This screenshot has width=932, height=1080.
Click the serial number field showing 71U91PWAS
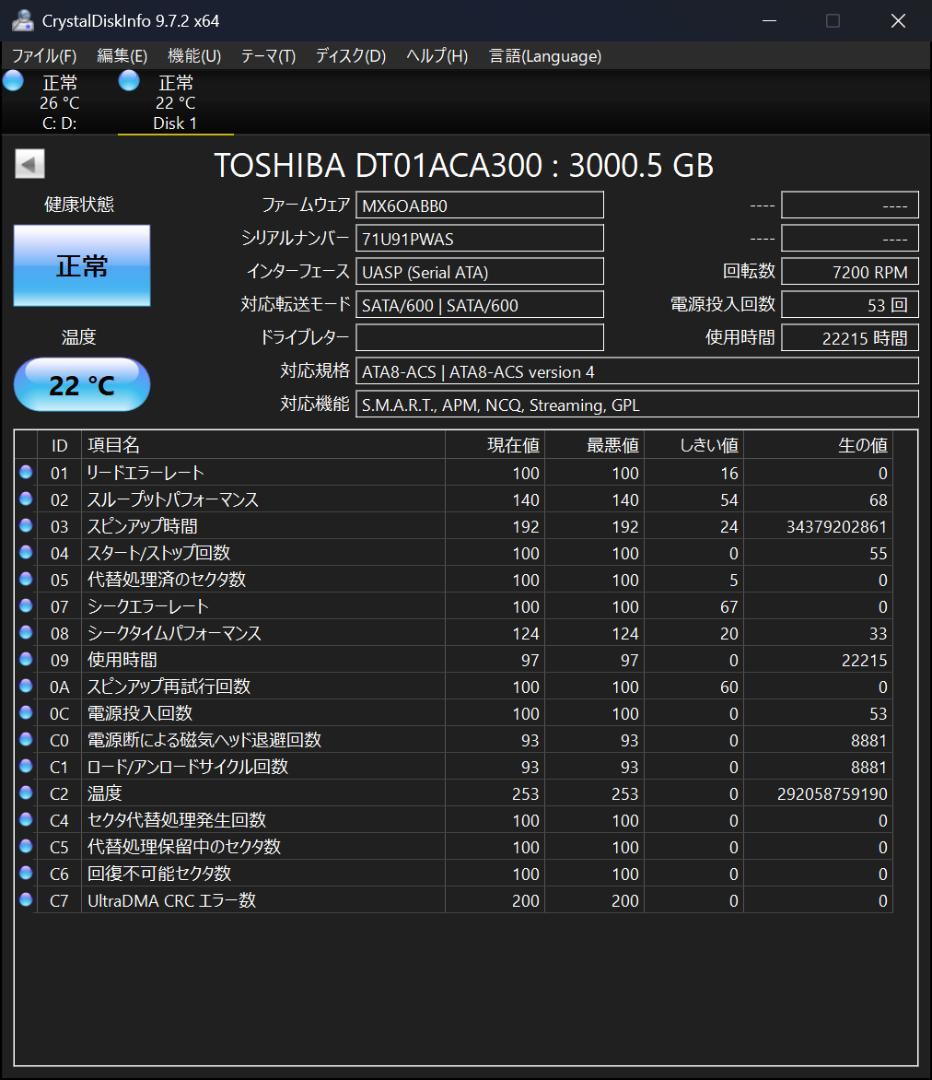478,238
